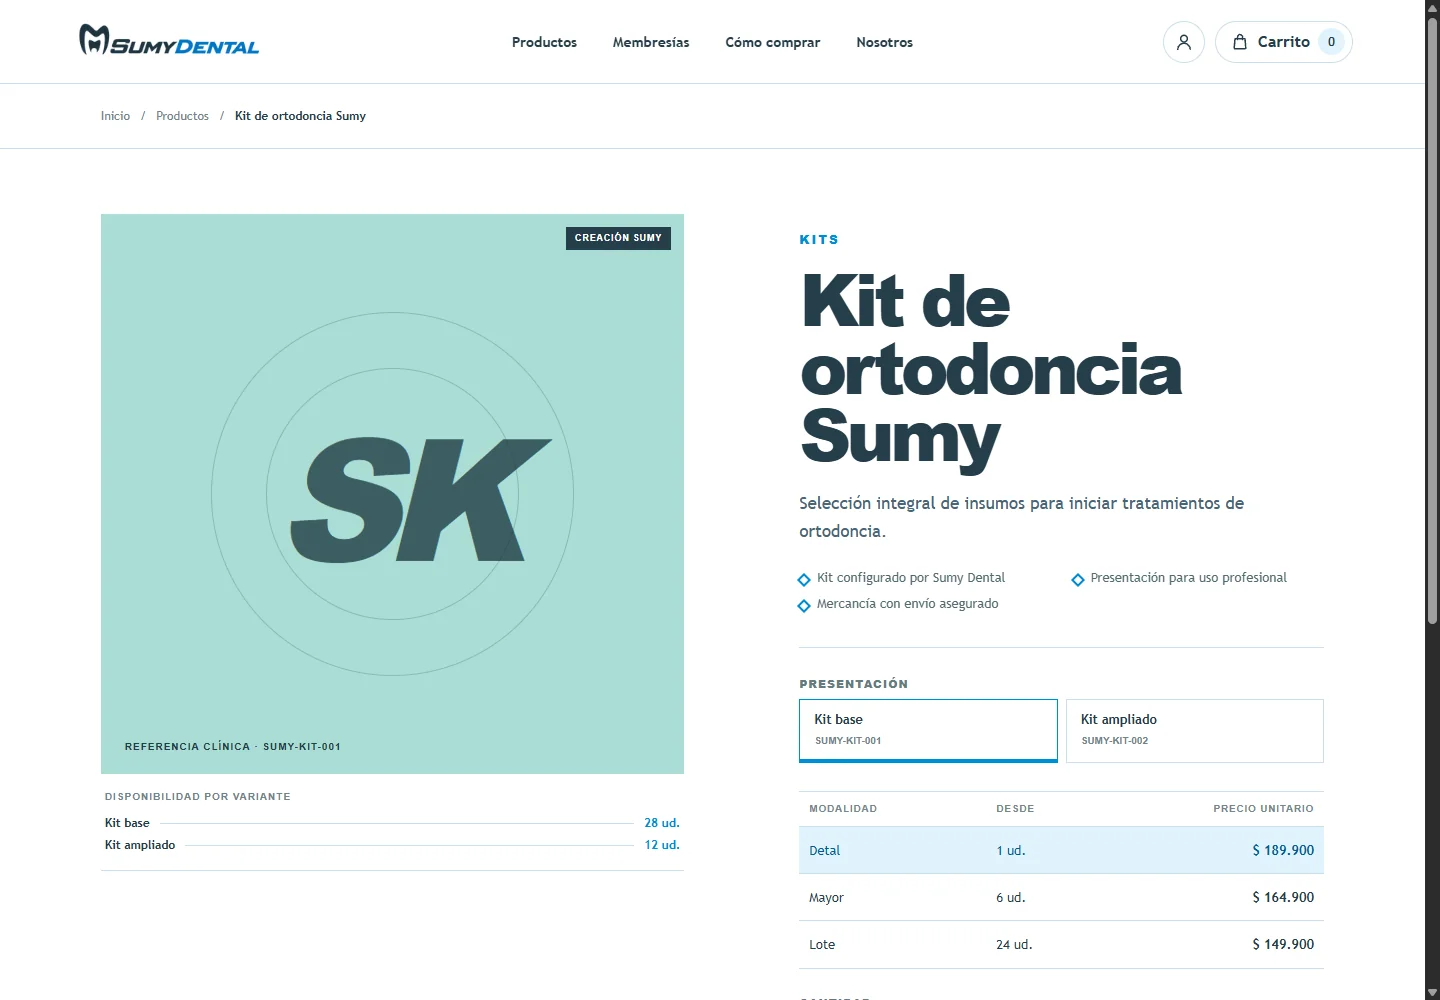Select the Lote pricing row

point(1061,944)
